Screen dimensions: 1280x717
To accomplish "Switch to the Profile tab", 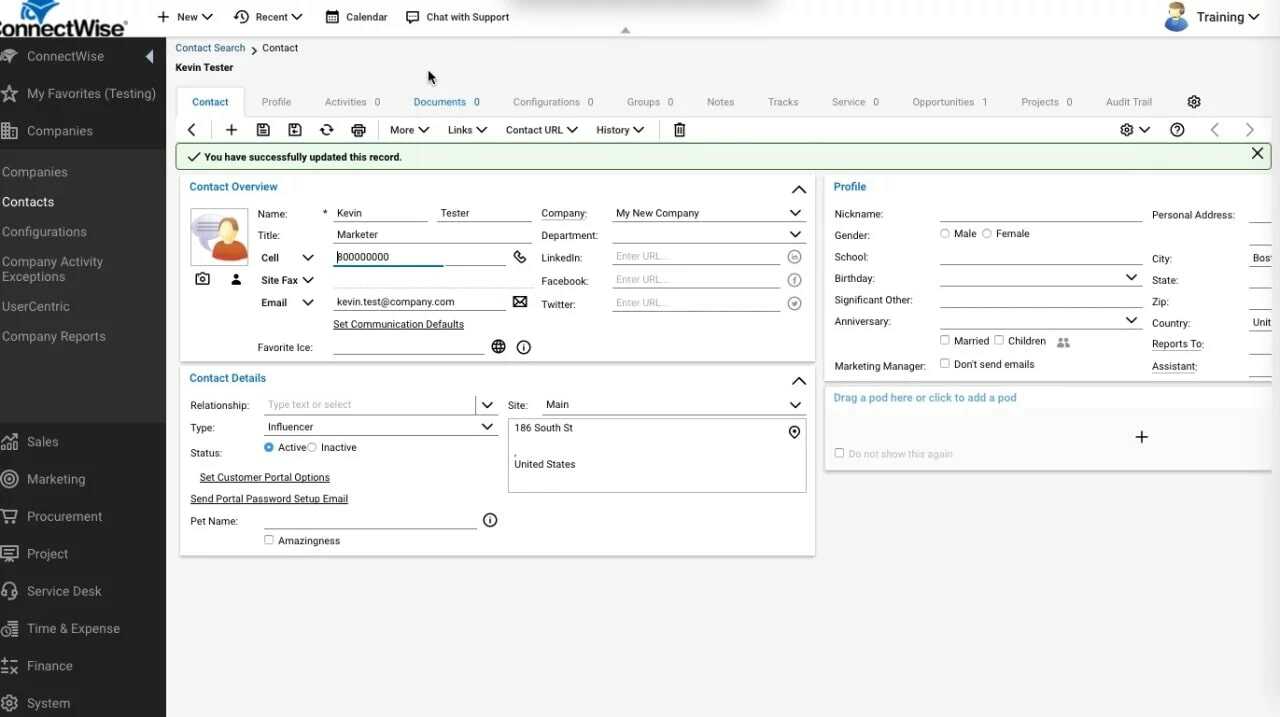I will click(276, 102).
